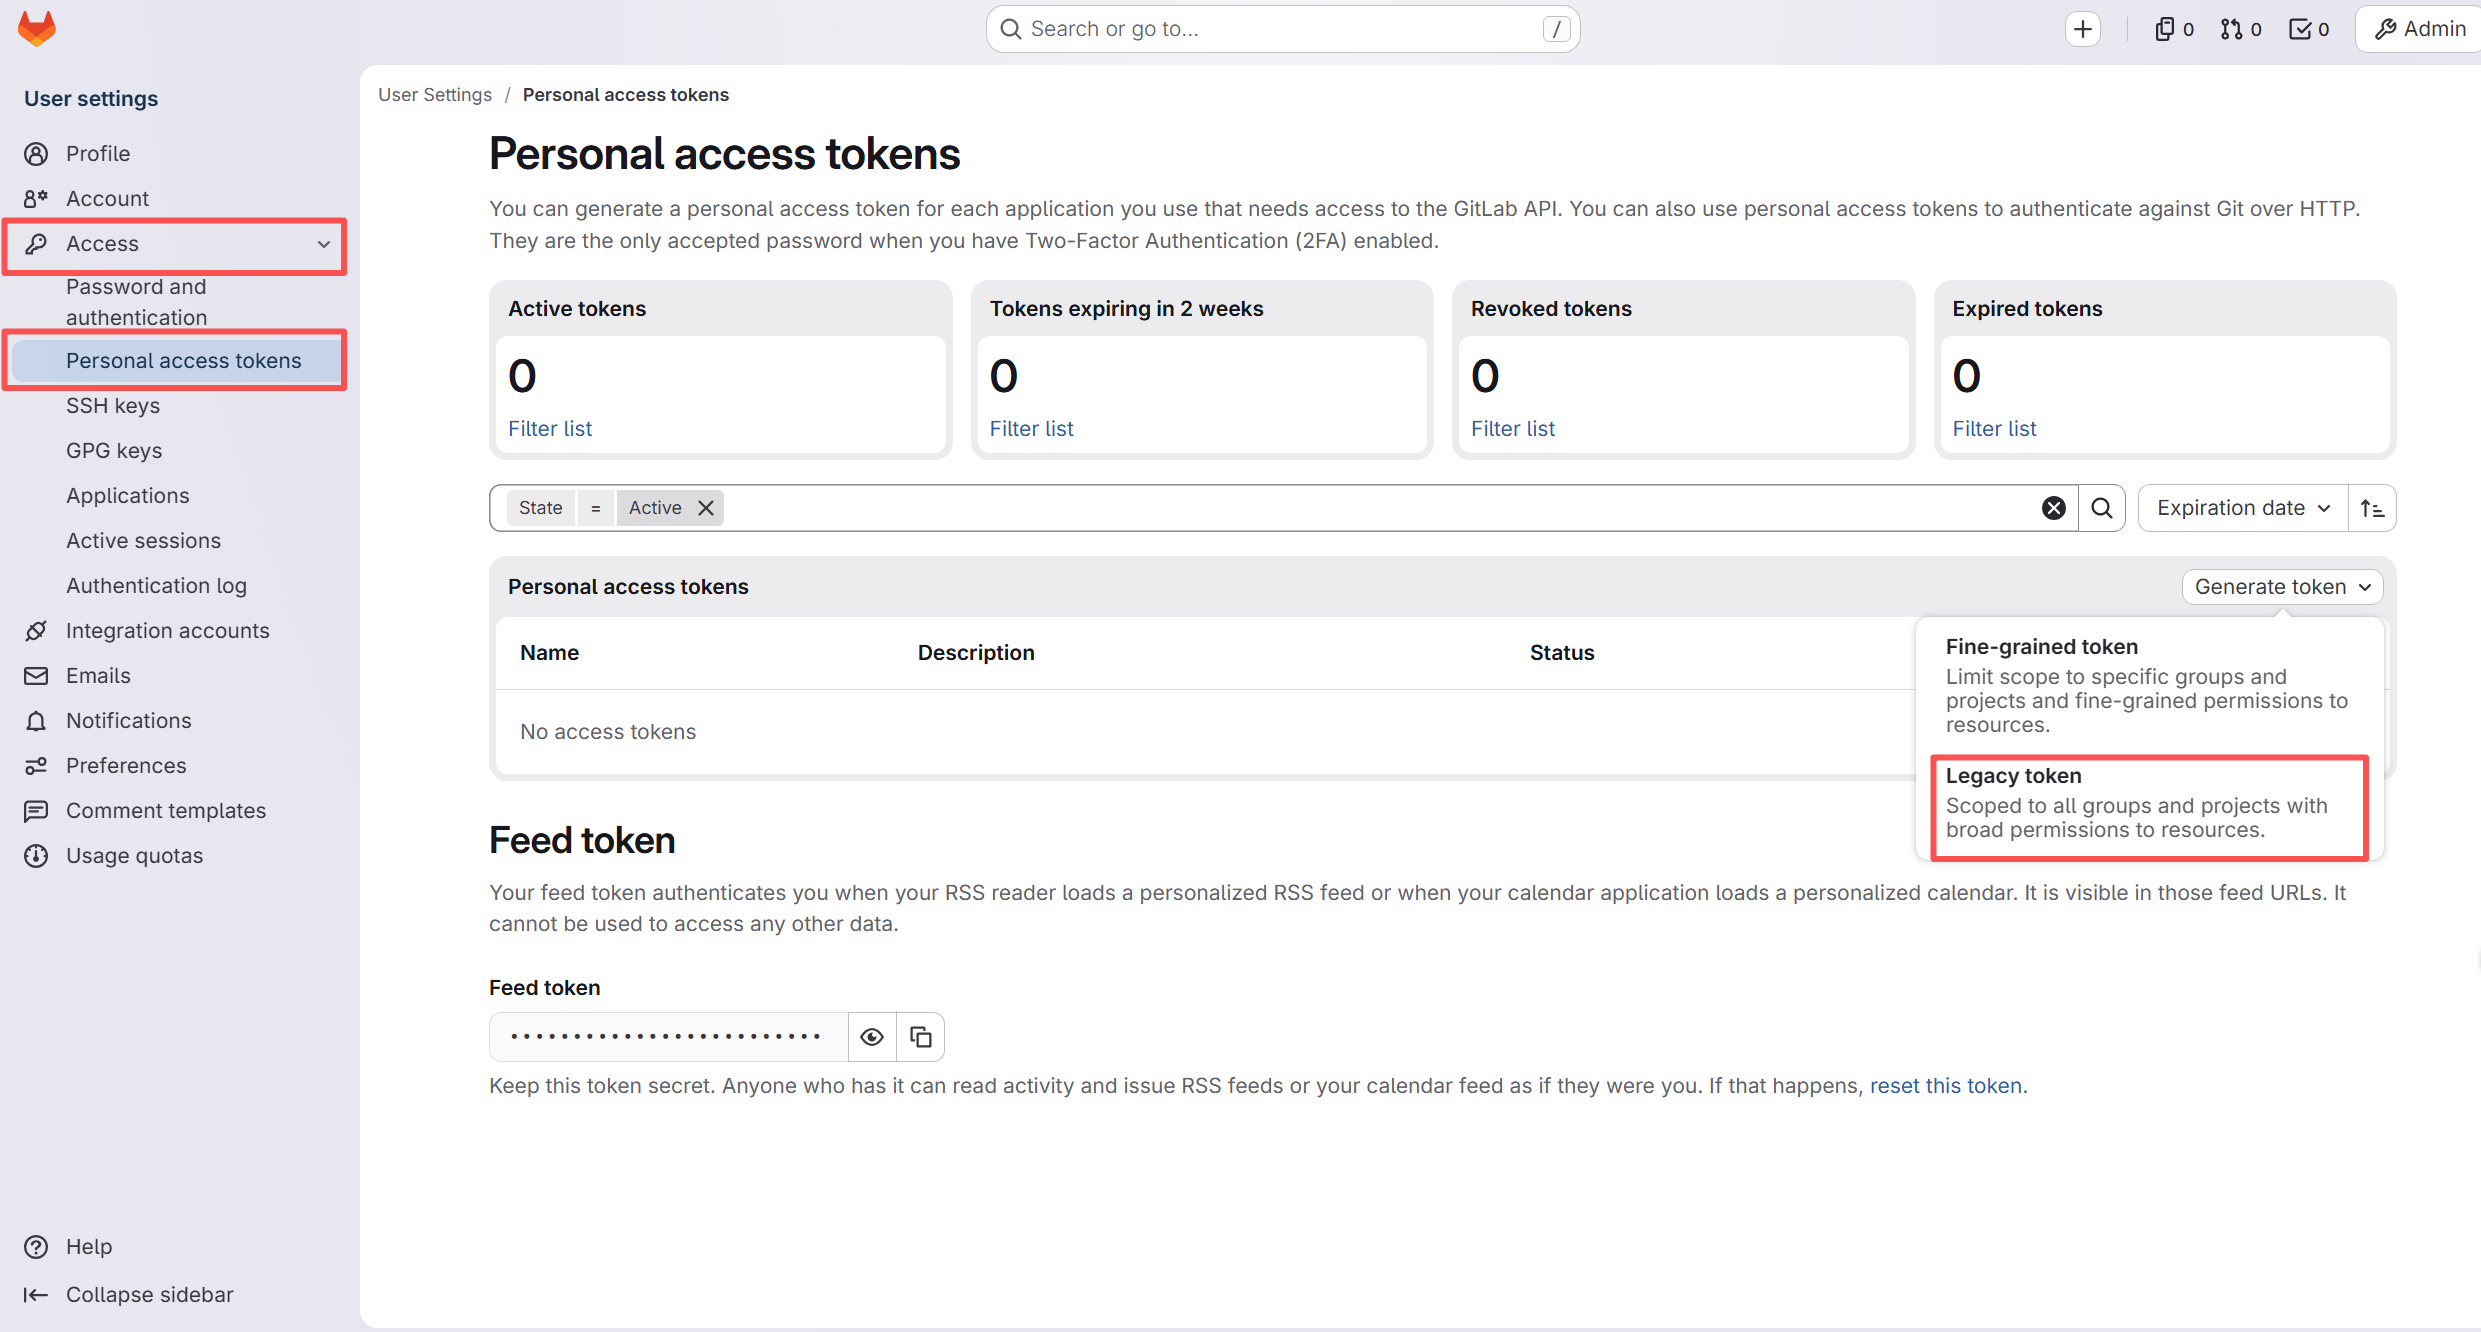Open the Admin area button

coord(2420,29)
